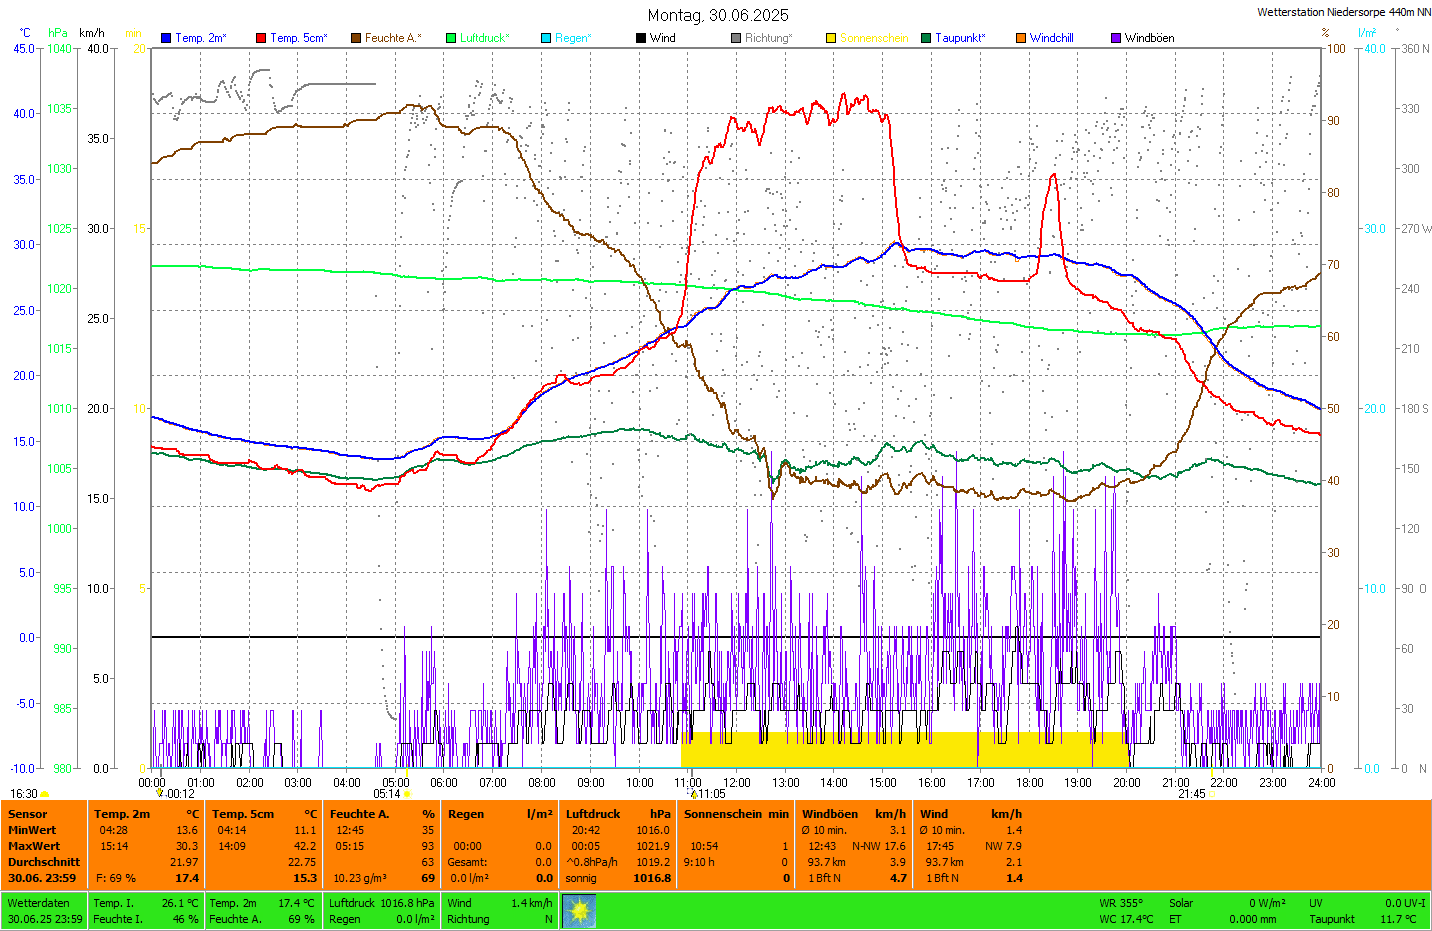The width and height of the screenshot is (1432, 931).
Task: Toggle the Taupunkt series legend label
Action: 959,38
